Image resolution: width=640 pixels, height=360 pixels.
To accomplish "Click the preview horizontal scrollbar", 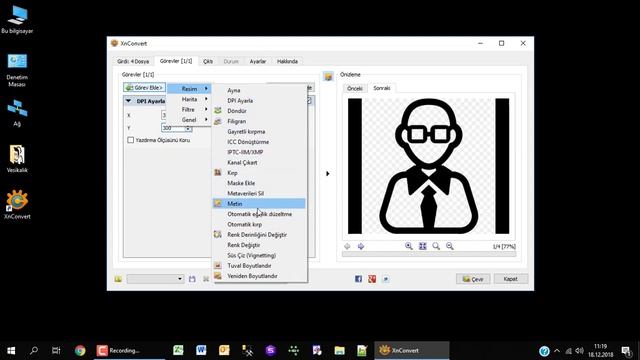I will 429,254.
